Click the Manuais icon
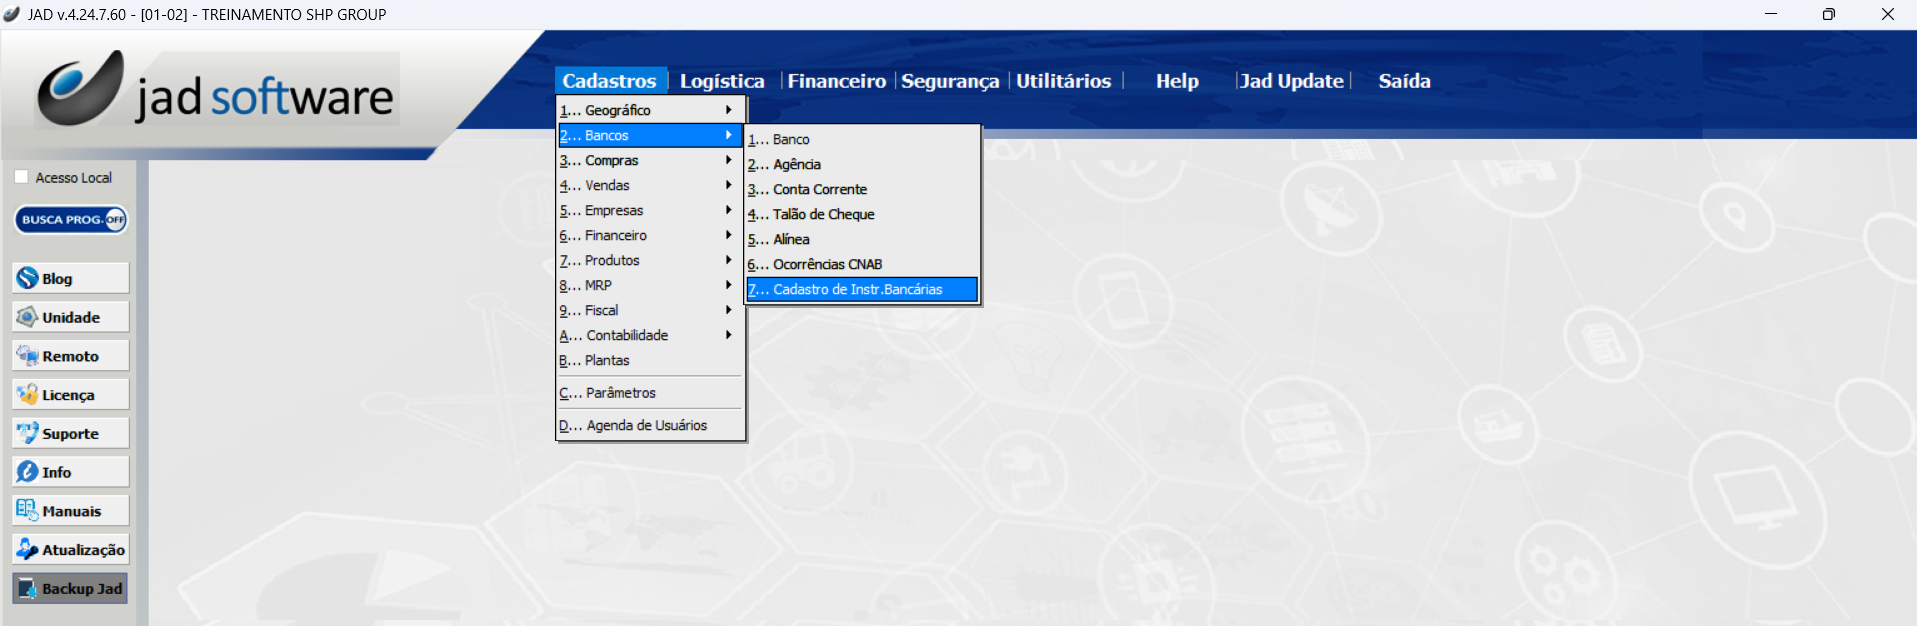 (28, 511)
